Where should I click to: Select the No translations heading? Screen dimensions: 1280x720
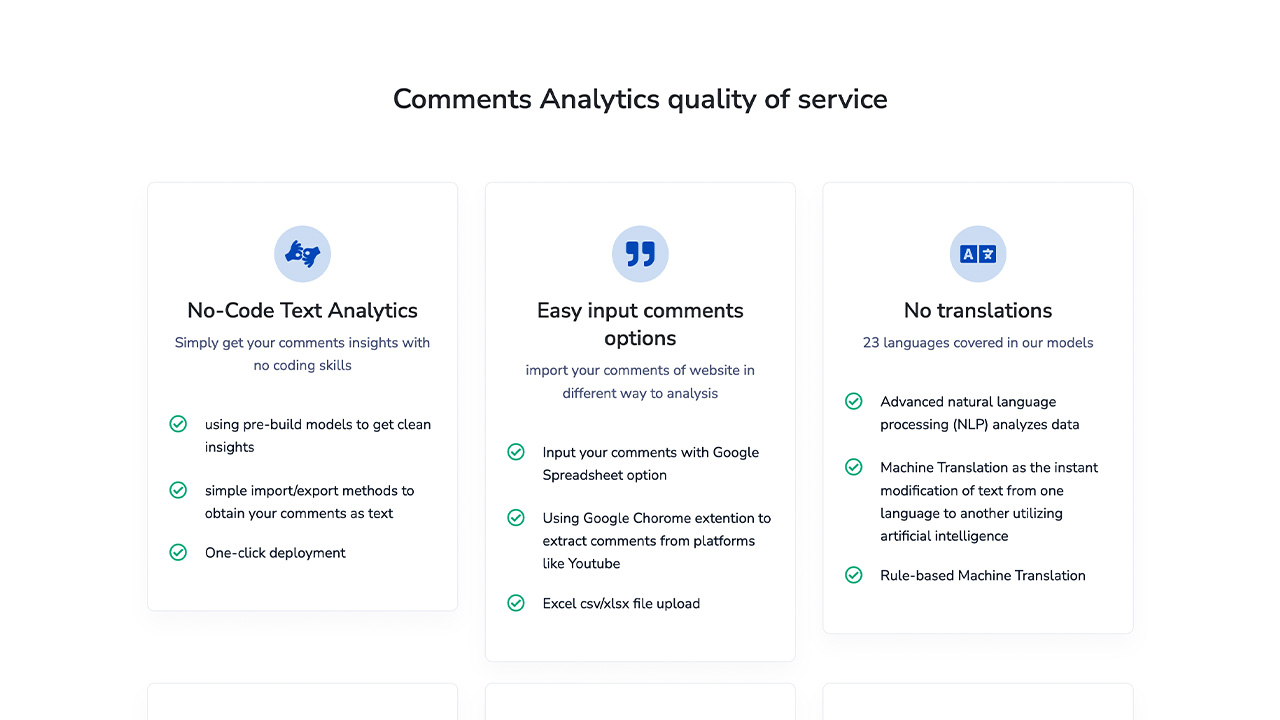point(978,310)
